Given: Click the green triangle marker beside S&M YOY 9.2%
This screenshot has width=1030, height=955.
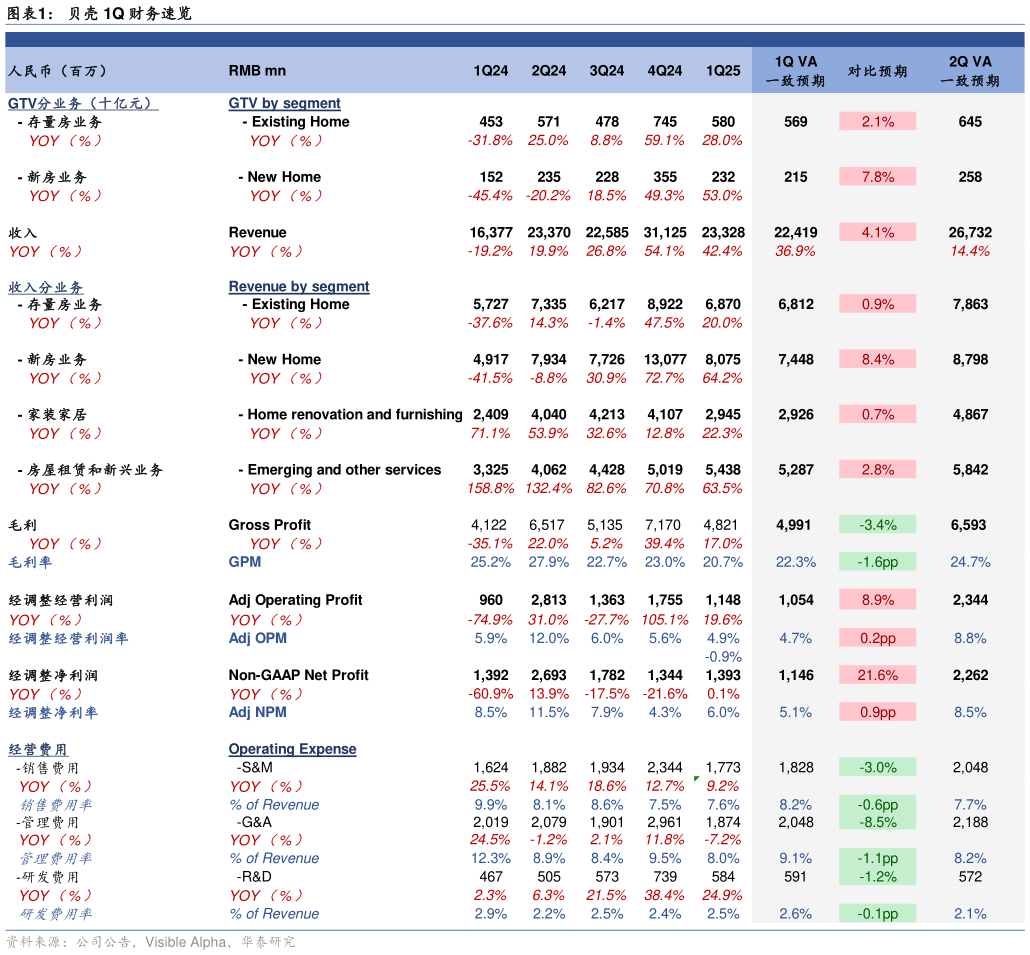Looking at the screenshot, I should 696,779.
